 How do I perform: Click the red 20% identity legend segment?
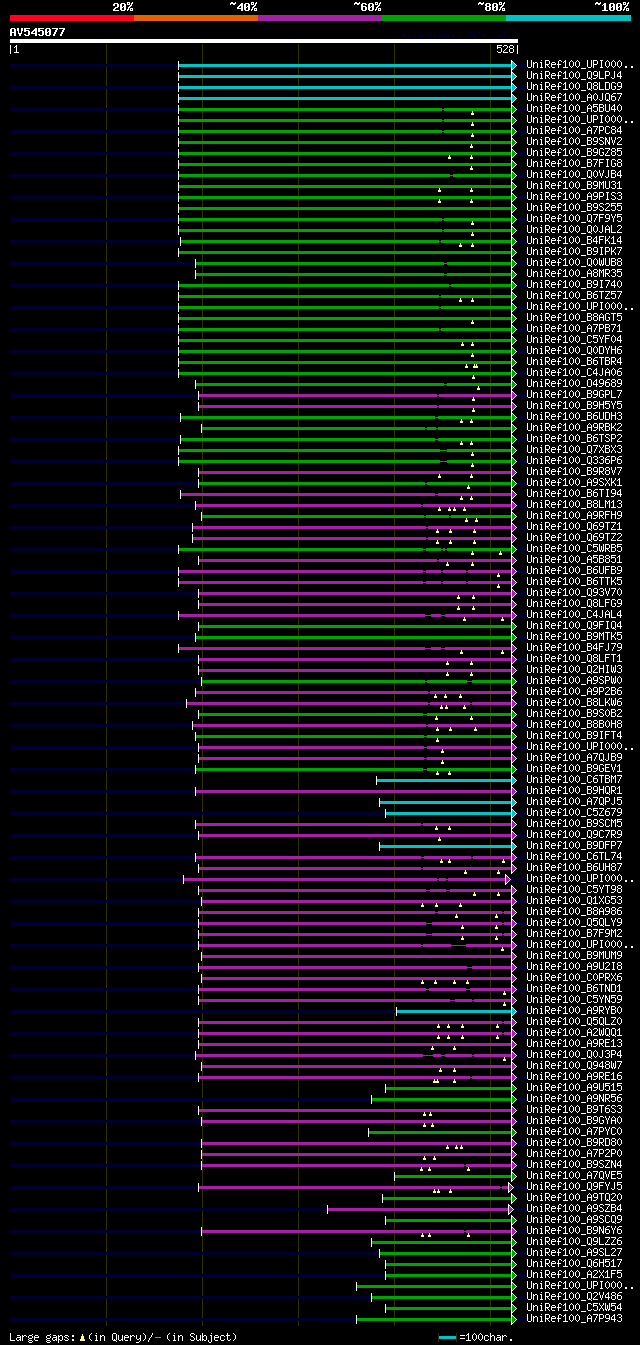[x=72, y=17]
